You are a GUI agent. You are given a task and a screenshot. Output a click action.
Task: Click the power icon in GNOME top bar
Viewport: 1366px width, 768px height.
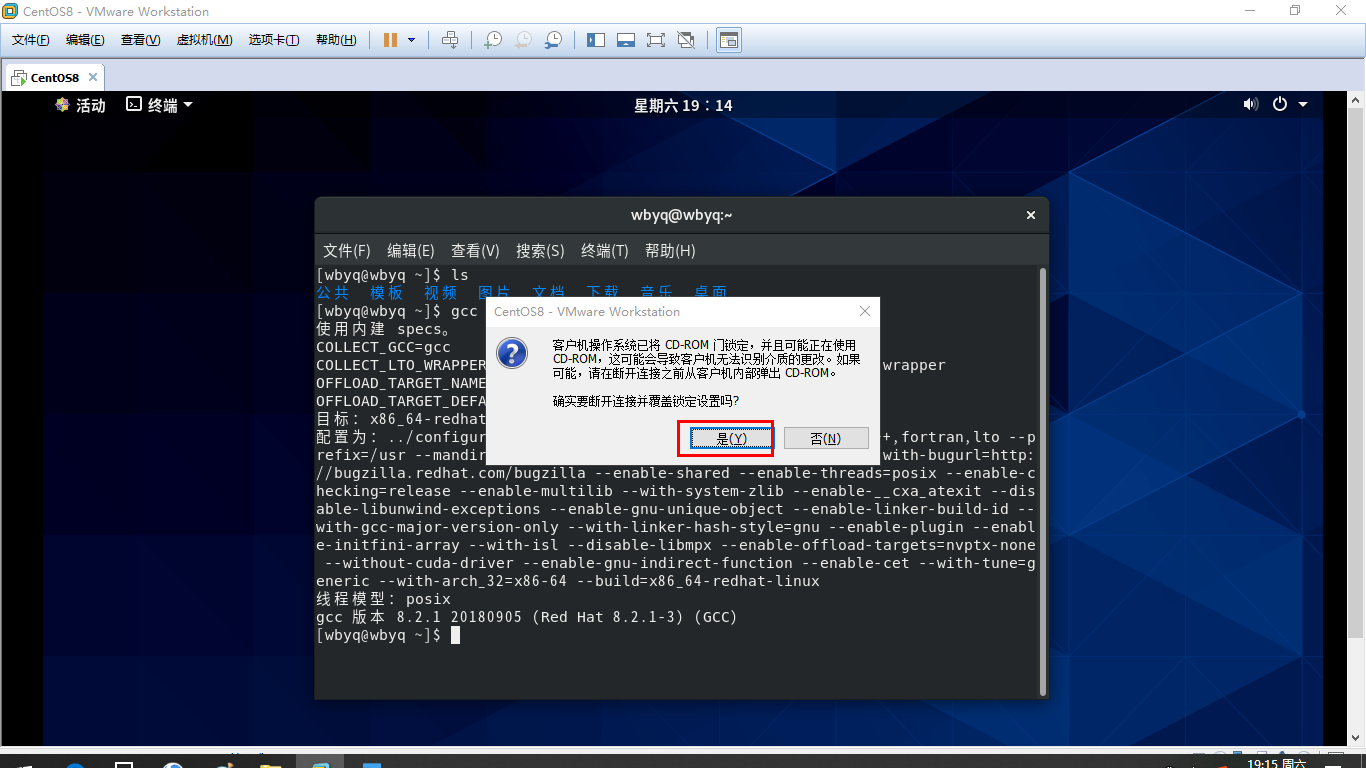pyautogui.click(x=1280, y=105)
